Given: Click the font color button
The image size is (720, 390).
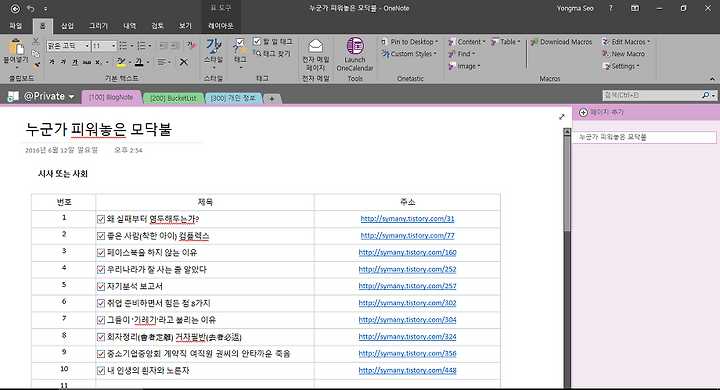Looking at the screenshot, I should [x=139, y=62].
